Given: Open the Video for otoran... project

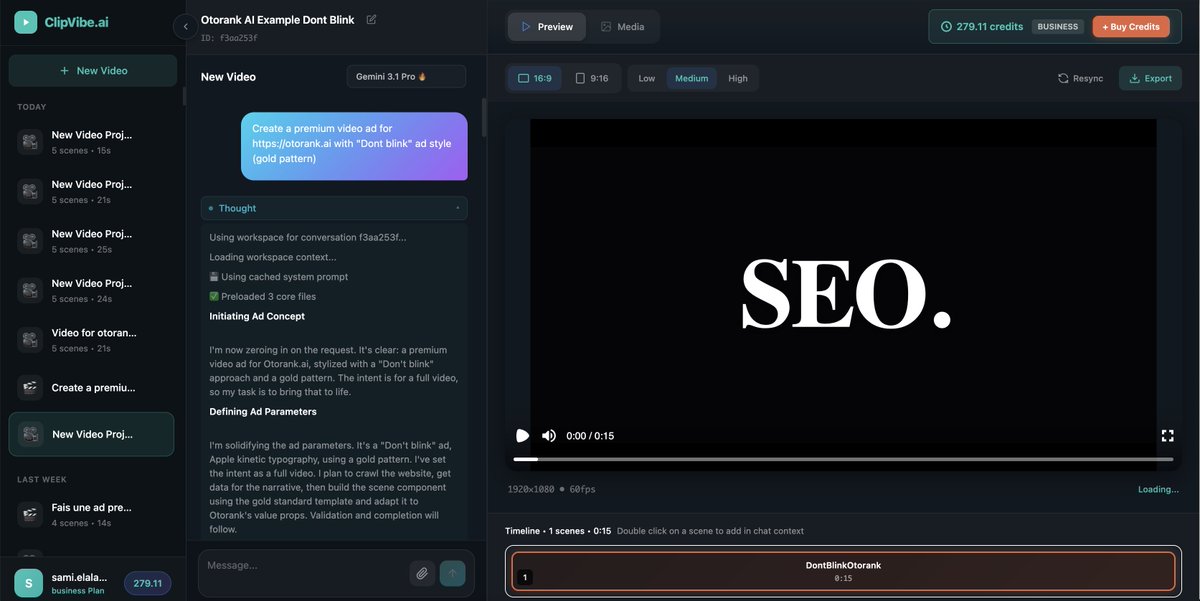Looking at the screenshot, I should 93,340.
